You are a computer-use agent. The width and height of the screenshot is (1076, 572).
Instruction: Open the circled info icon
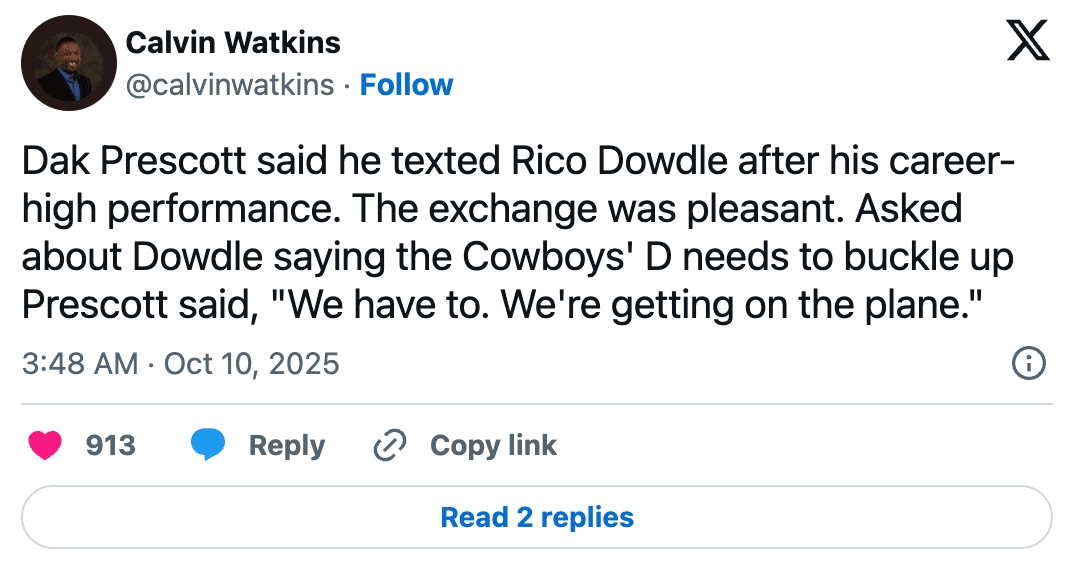point(1029,363)
